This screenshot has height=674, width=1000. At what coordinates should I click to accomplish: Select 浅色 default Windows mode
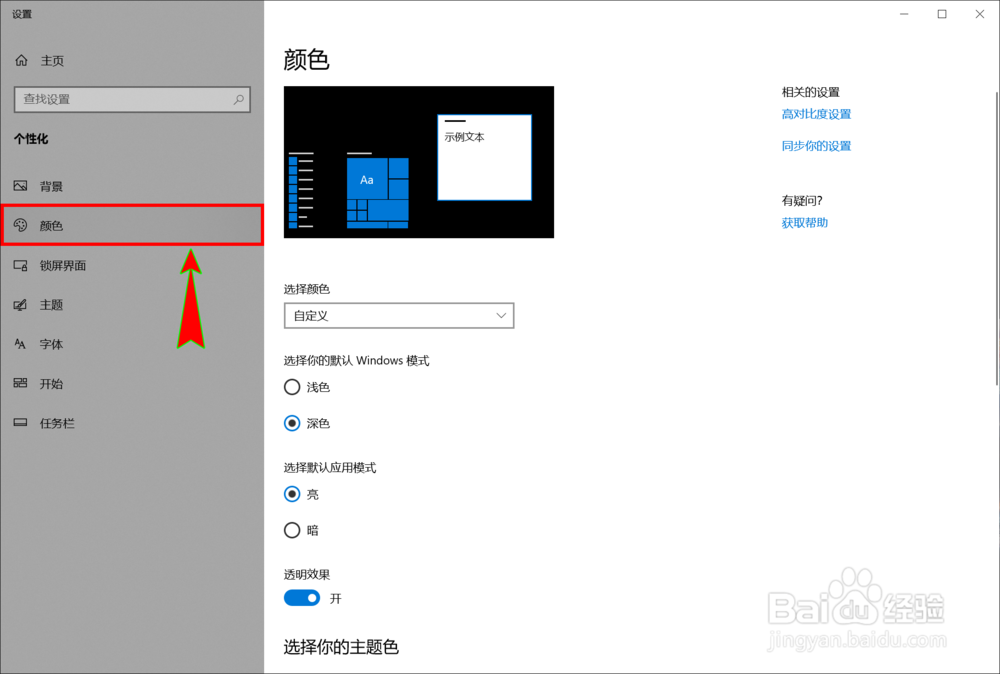pyautogui.click(x=291, y=387)
